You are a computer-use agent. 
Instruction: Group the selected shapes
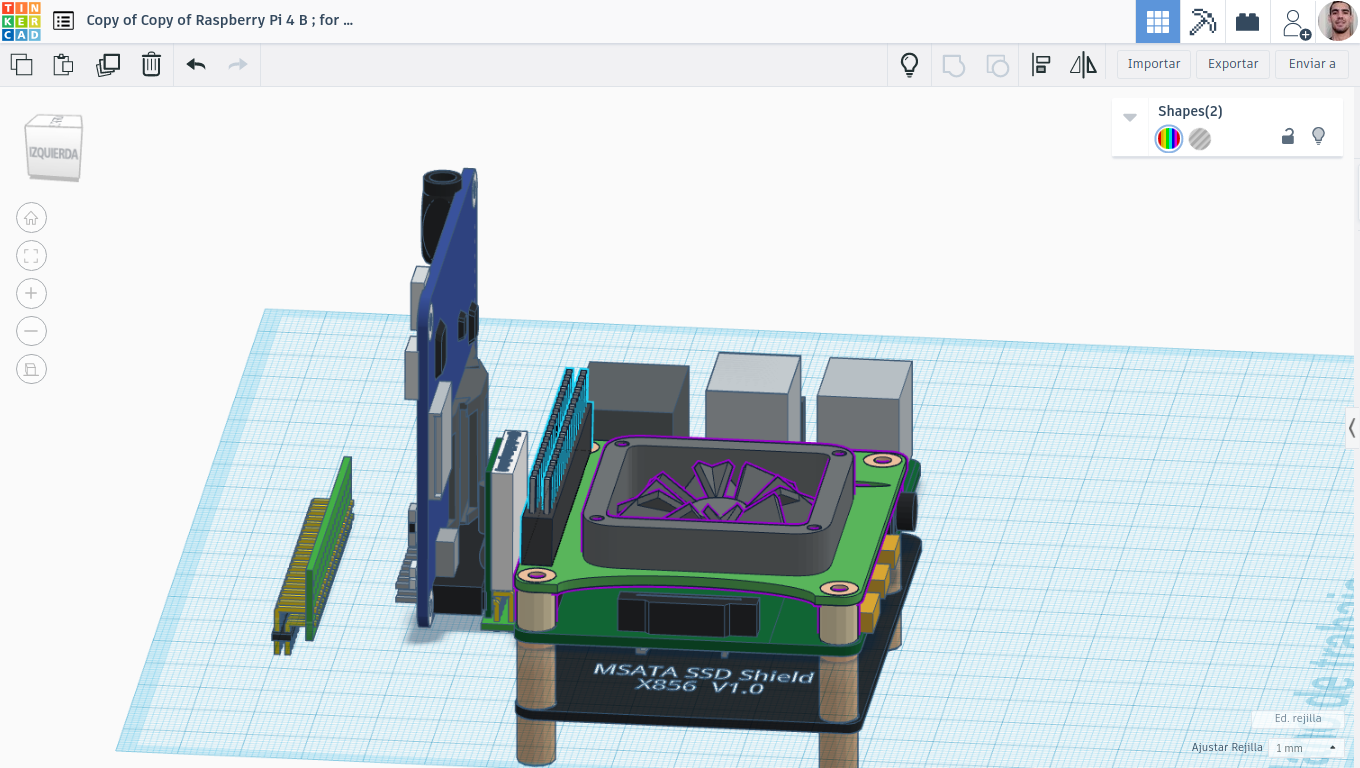click(954, 66)
